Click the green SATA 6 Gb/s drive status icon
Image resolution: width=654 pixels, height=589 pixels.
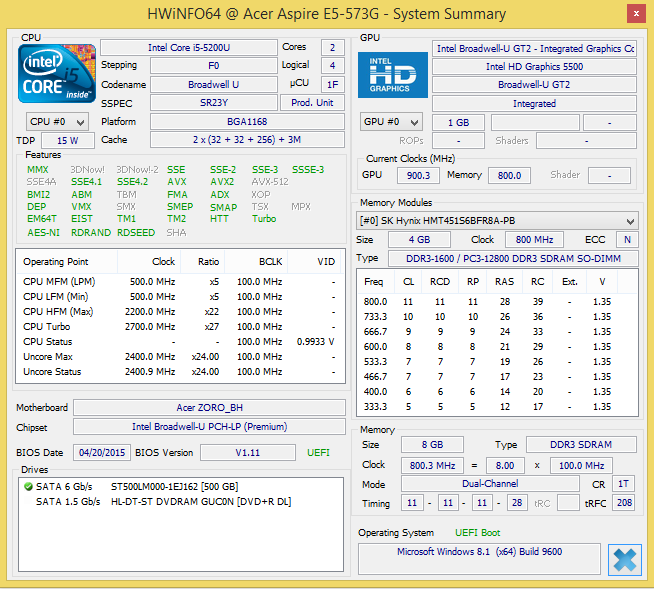coord(28,486)
